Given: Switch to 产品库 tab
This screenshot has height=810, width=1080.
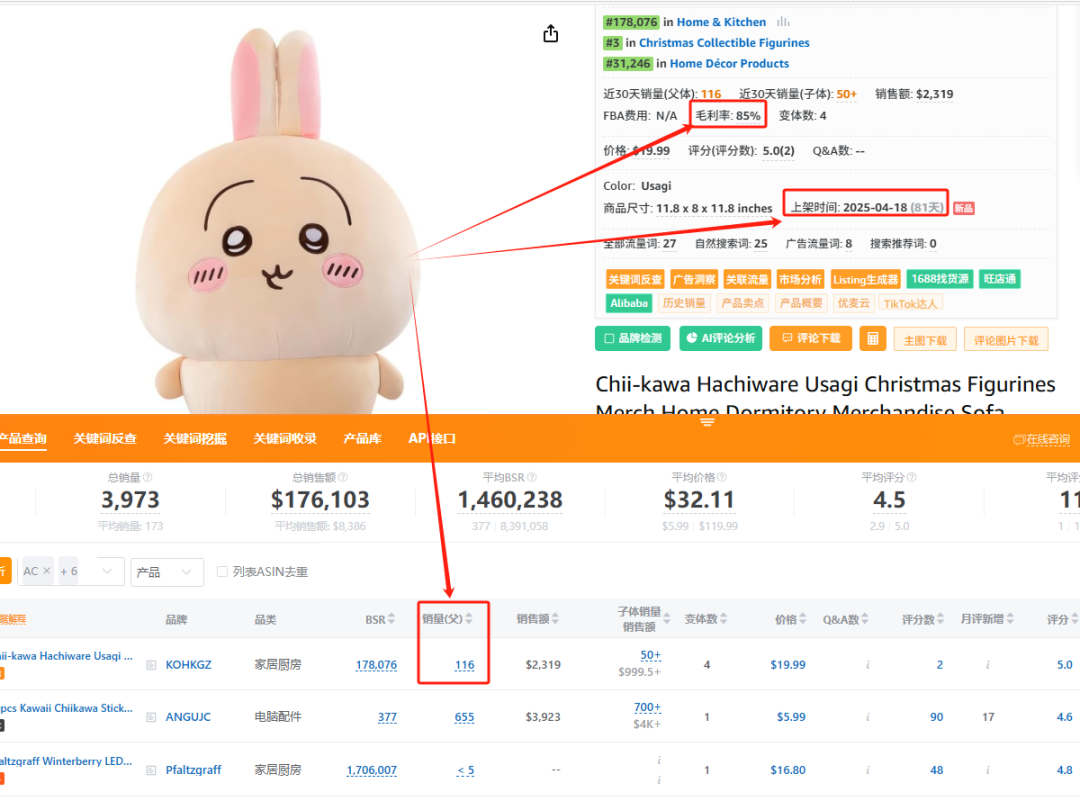Looking at the screenshot, I should [x=362, y=439].
